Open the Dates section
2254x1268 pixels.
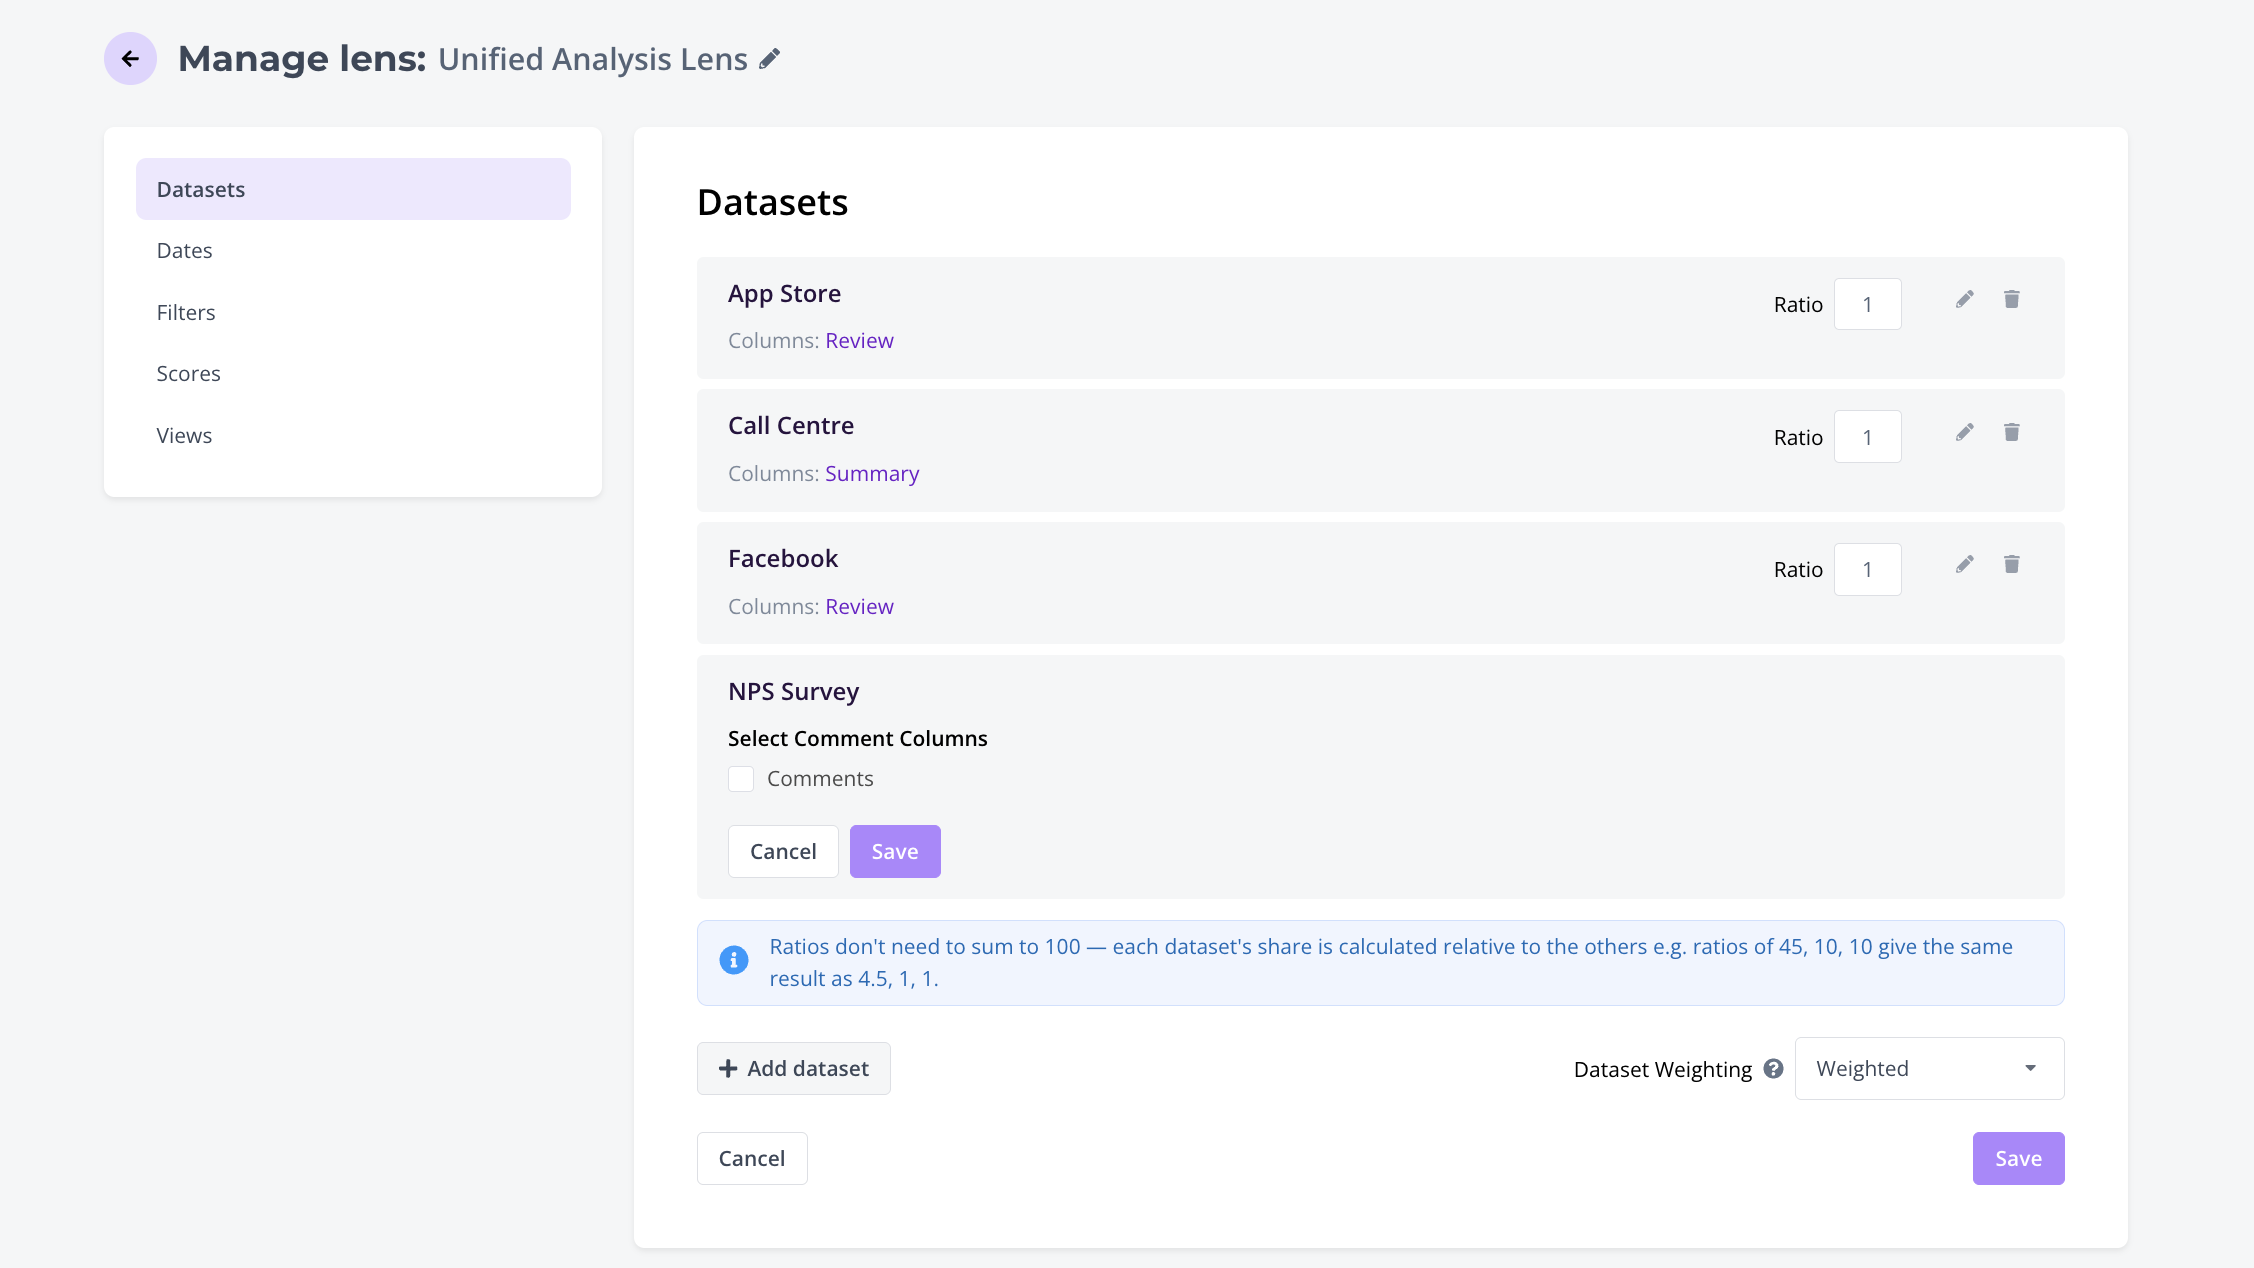[185, 251]
